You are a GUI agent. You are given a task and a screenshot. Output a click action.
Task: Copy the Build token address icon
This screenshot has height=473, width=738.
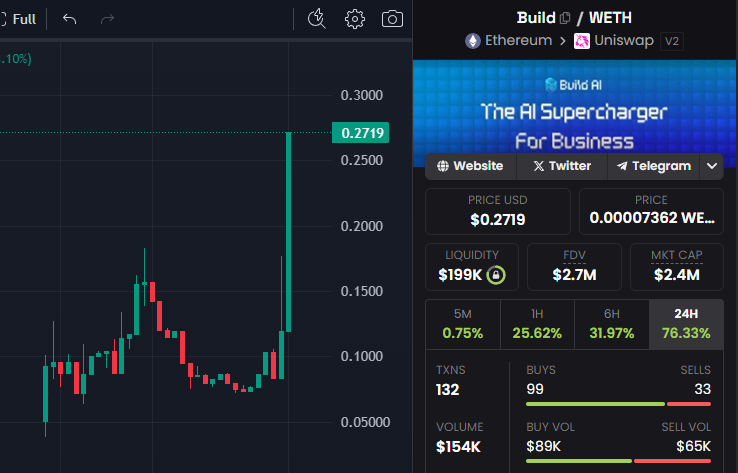pyautogui.click(x=565, y=18)
